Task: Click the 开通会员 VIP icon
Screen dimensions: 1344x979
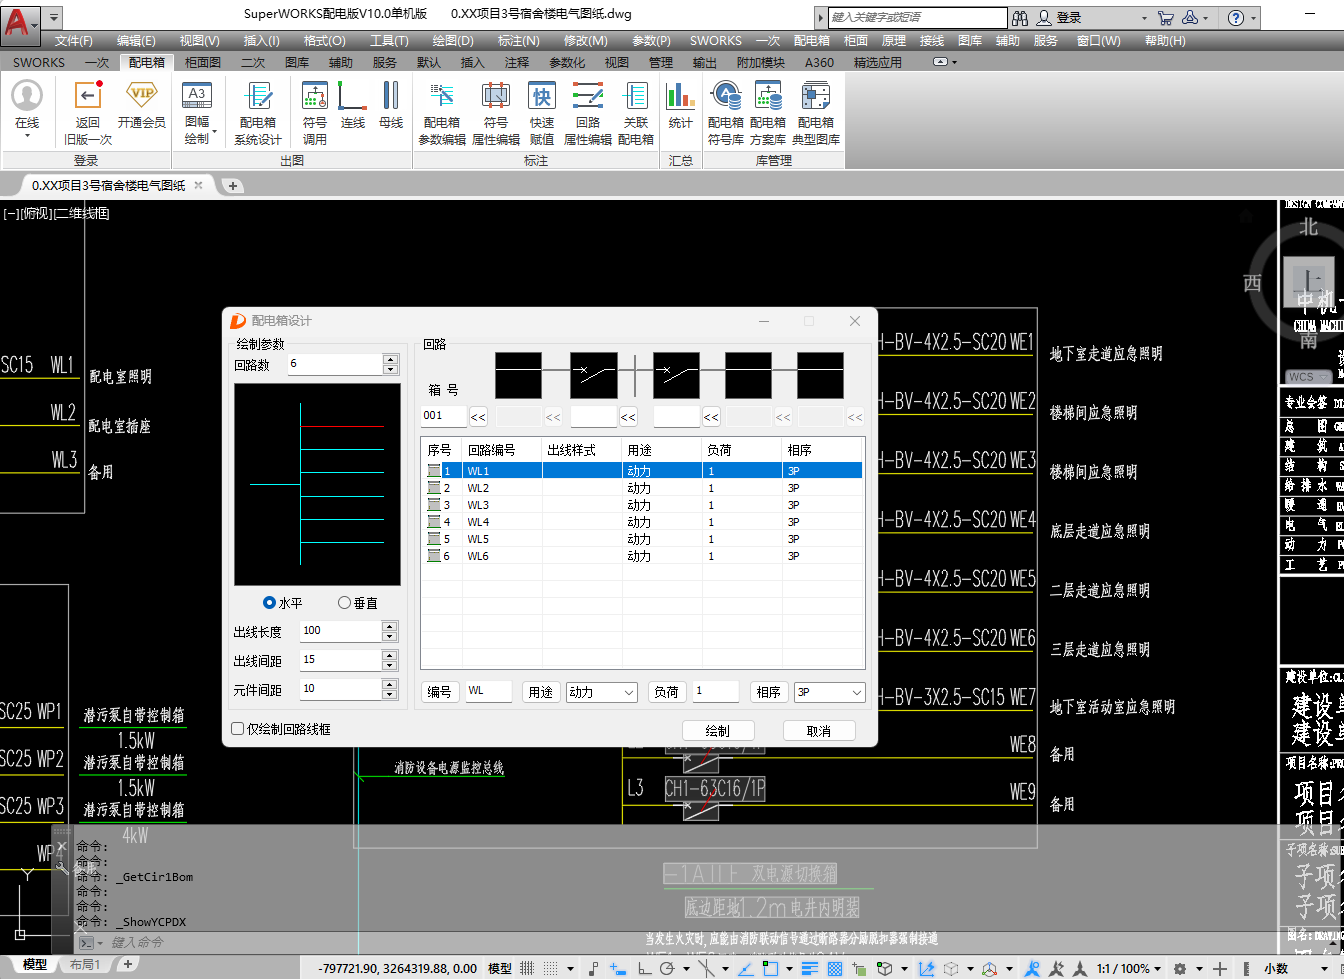Action: tap(141, 96)
